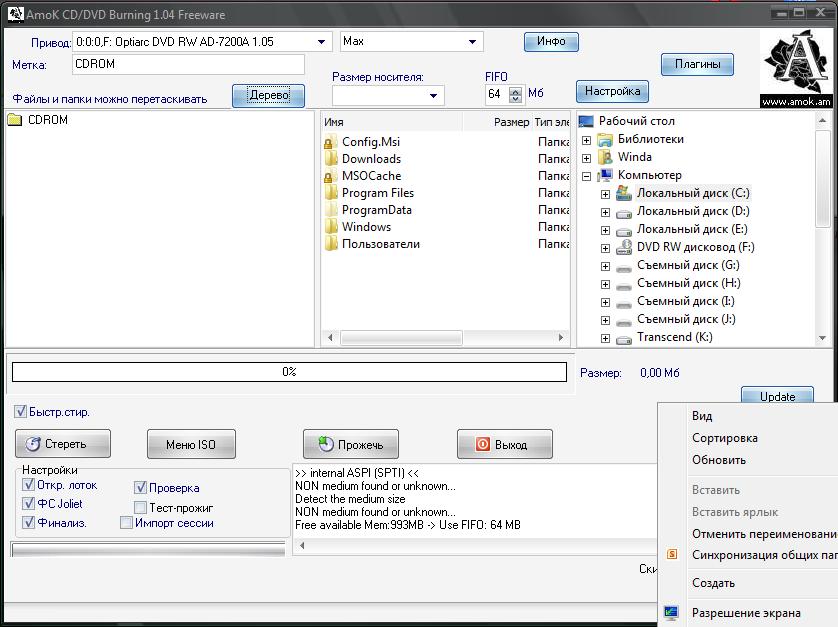Click the Инфо button
838x627 pixels.
551,41
